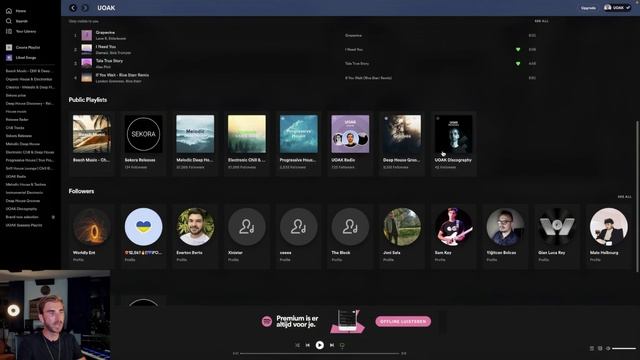Screen dimensions: 640x360
Task: Select Release Radar playlist in sidebar
Action: pyautogui.click(x=17, y=120)
